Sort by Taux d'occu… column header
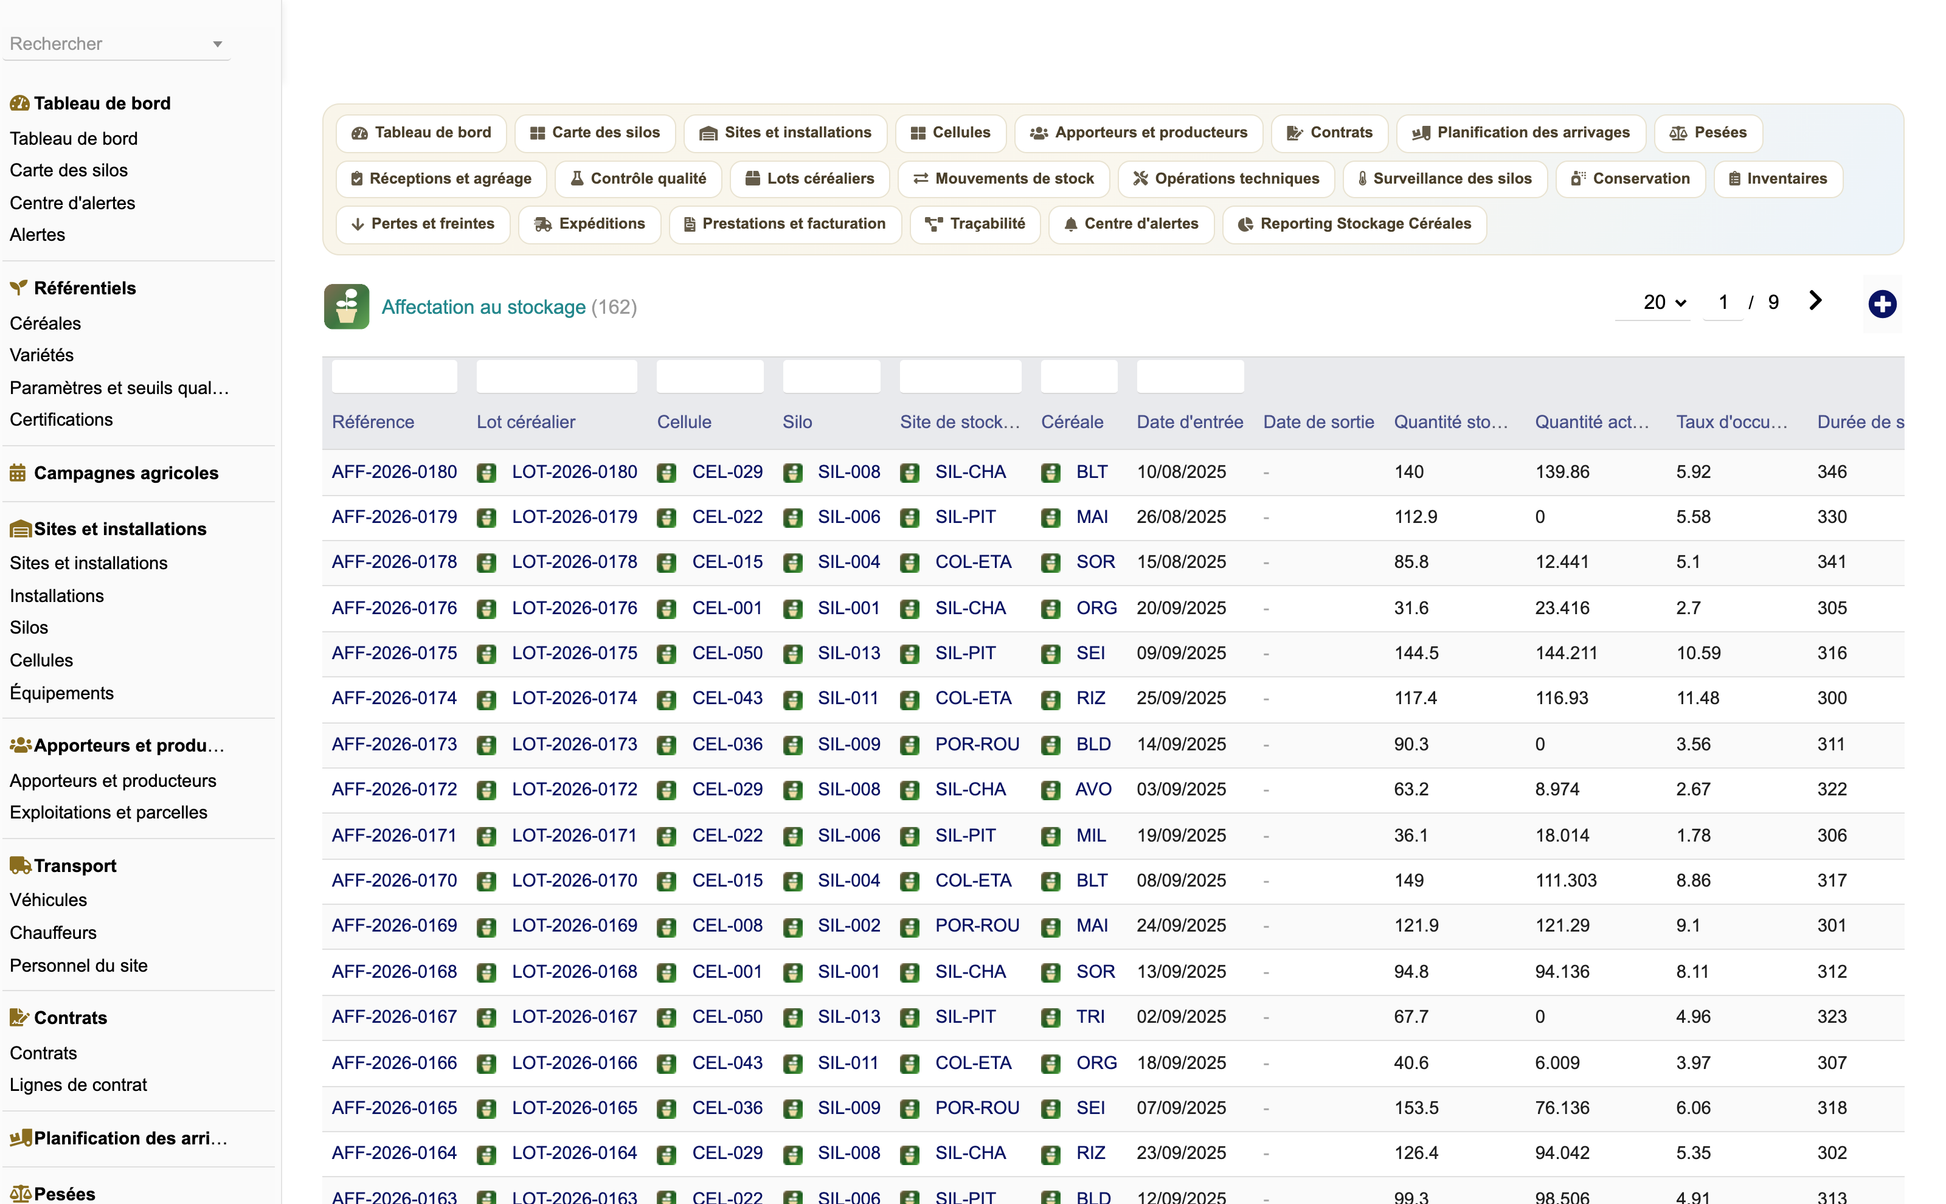1946x1204 pixels. pos(1731,422)
